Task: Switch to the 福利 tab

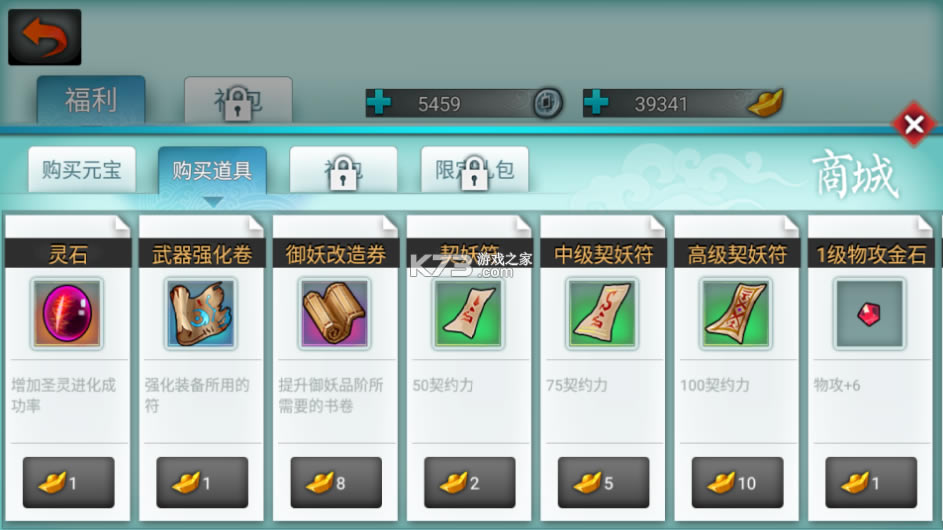Action: 91,100
